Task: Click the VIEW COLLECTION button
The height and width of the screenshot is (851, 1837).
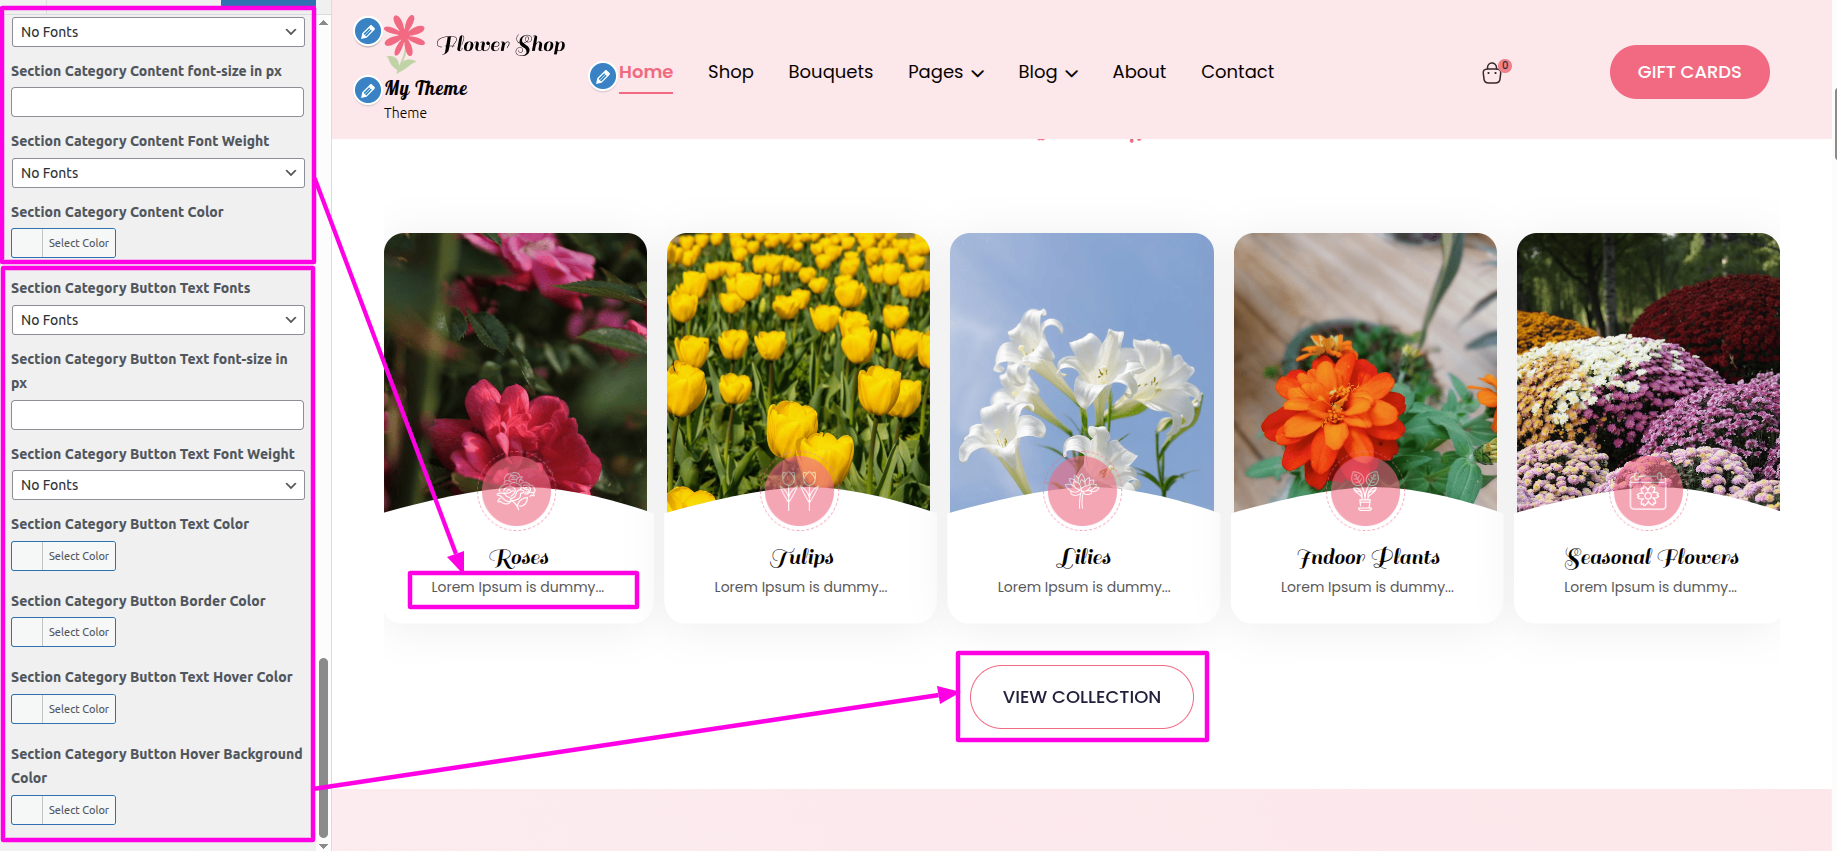Action: [1082, 697]
